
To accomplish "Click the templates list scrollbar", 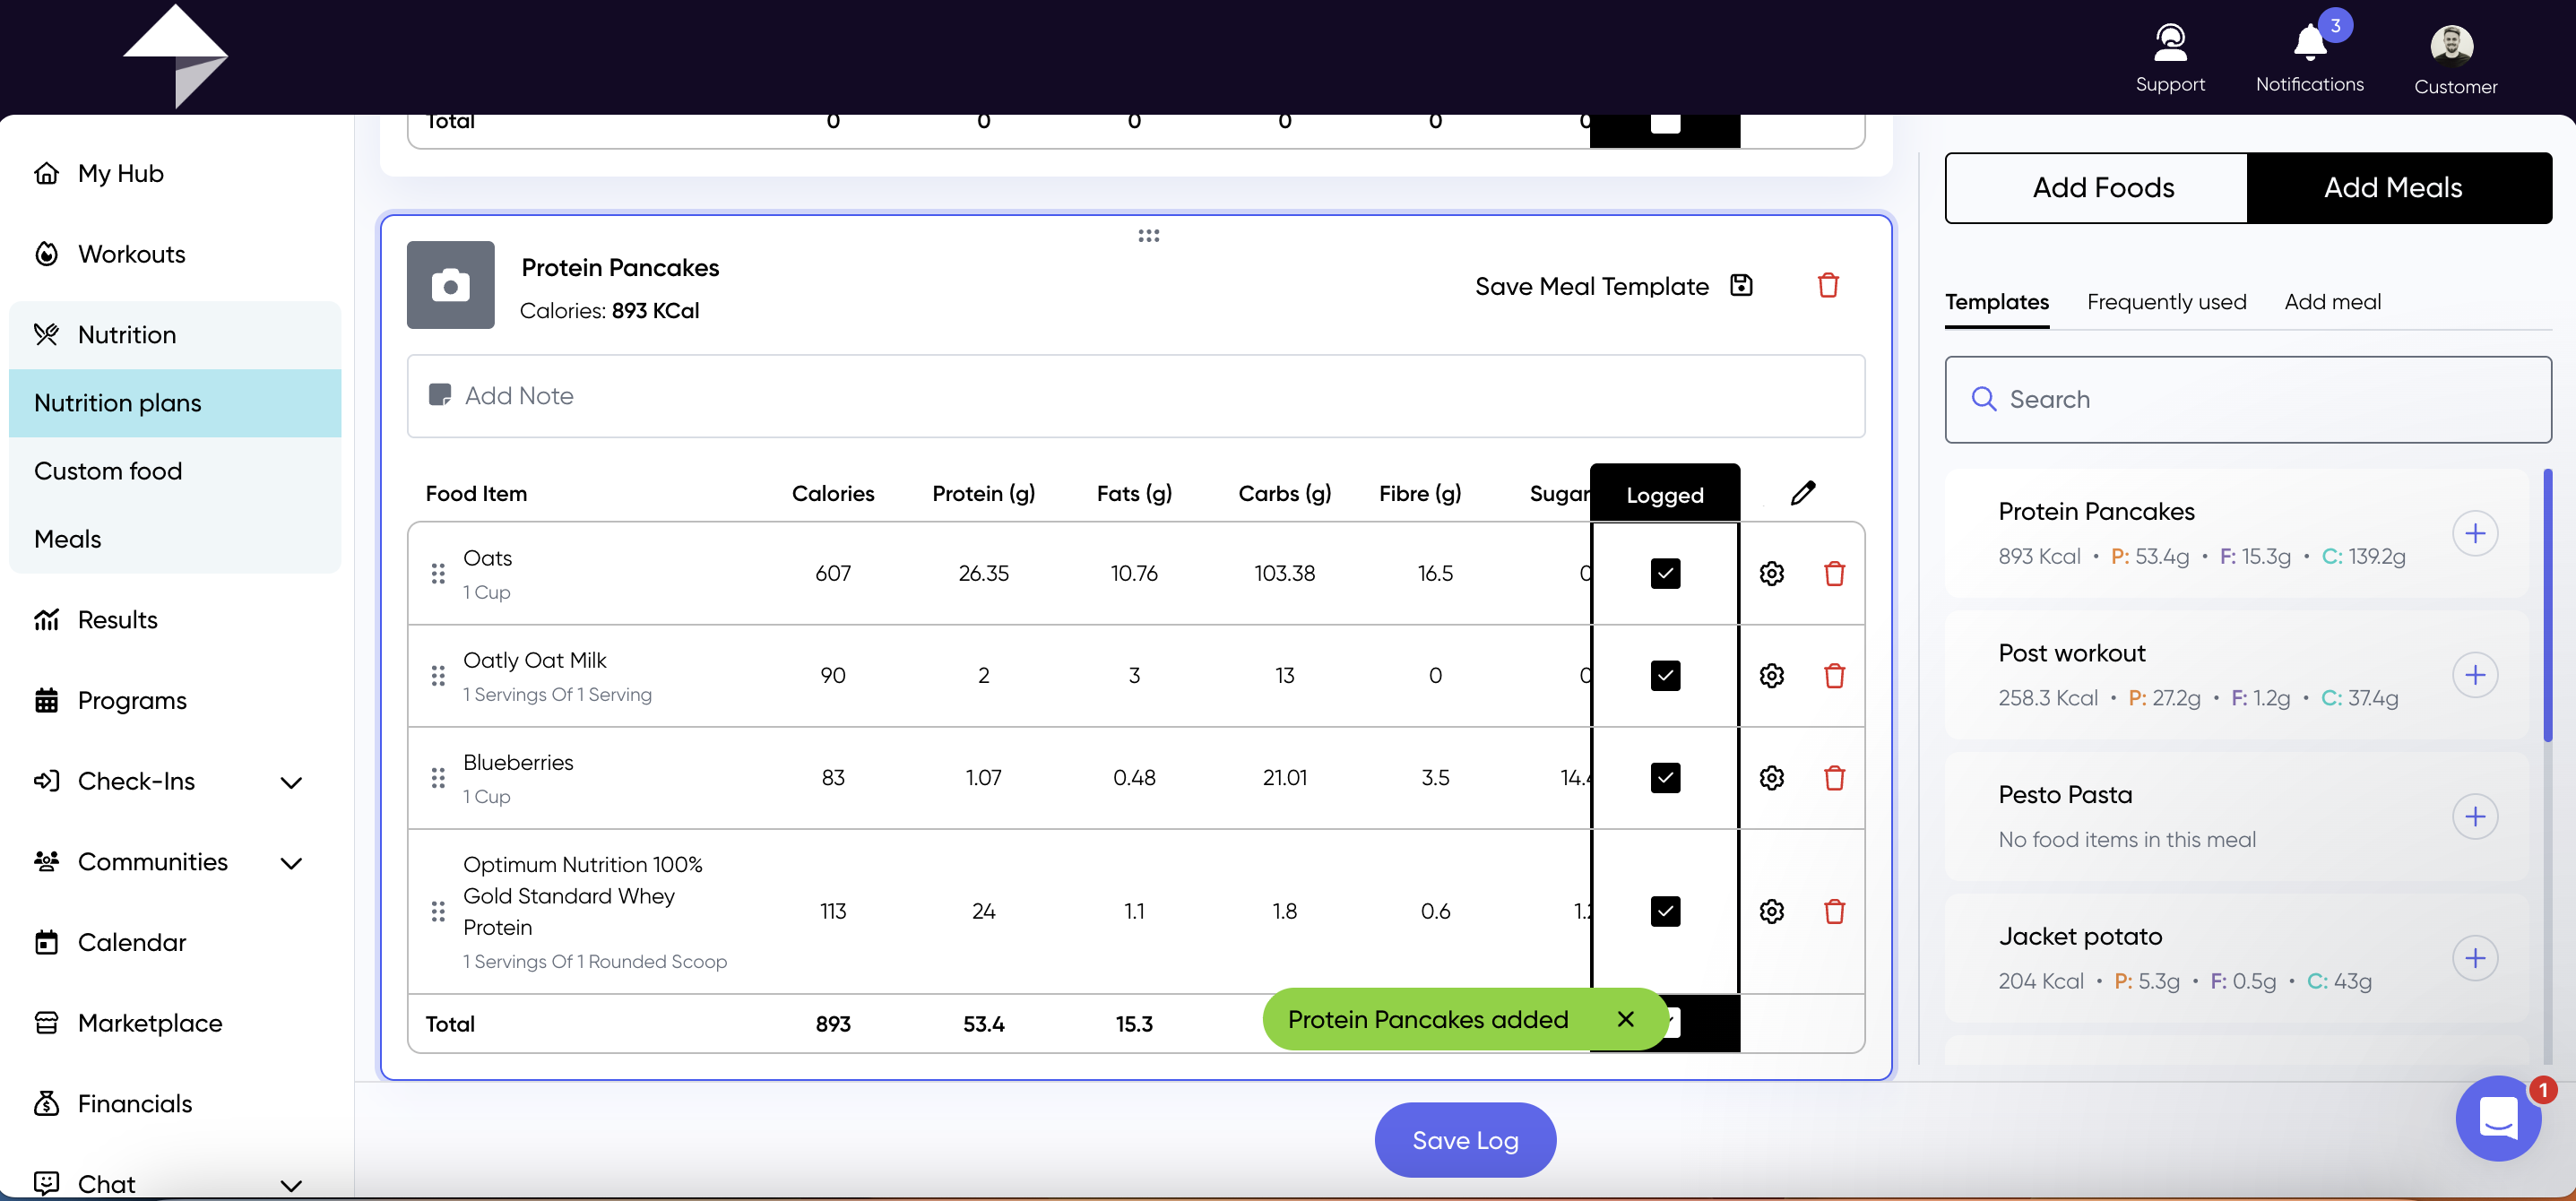I will (2547, 605).
